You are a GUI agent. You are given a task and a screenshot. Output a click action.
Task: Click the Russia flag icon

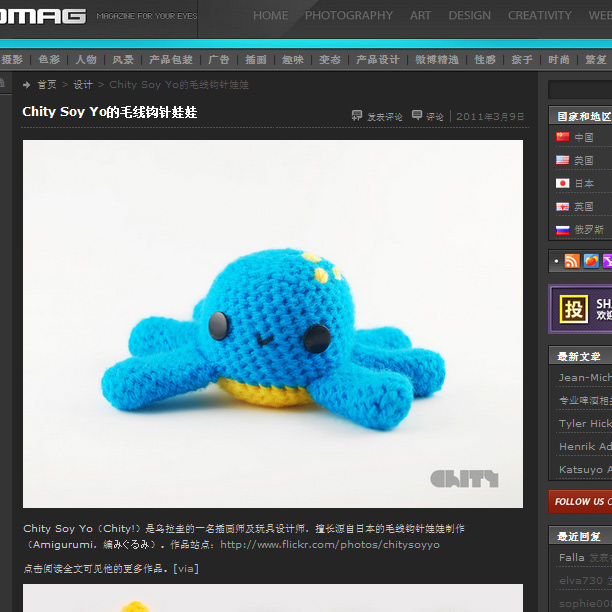(x=562, y=230)
